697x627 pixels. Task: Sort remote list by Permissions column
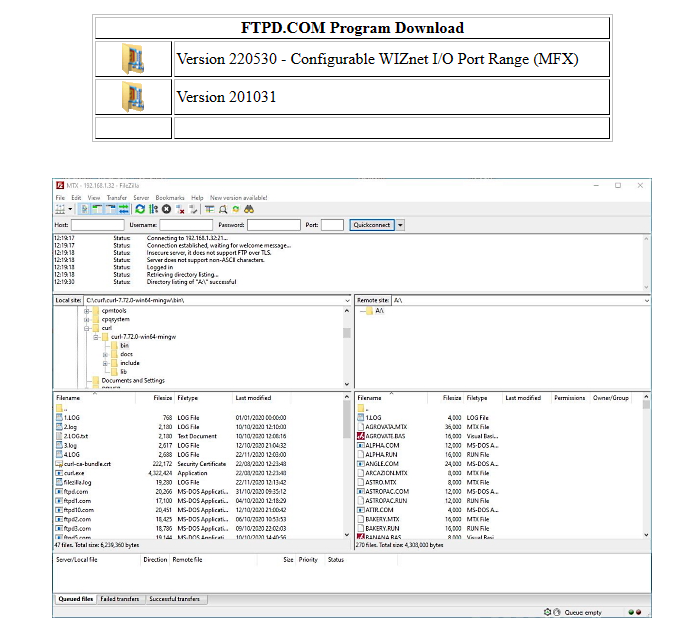(x=569, y=398)
